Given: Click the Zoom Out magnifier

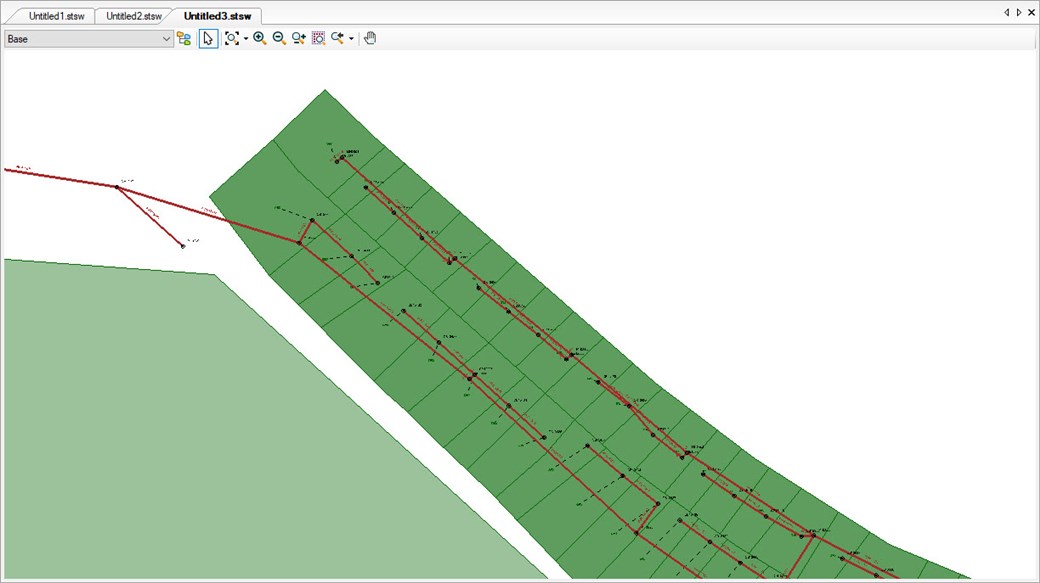Looking at the screenshot, I should click(x=279, y=38).
